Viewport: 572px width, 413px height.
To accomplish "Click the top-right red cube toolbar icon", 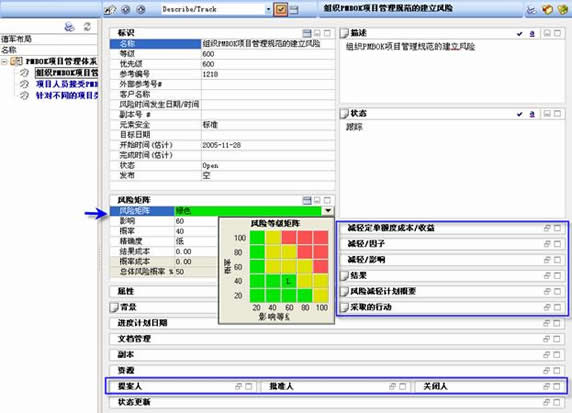I will 547,9.
